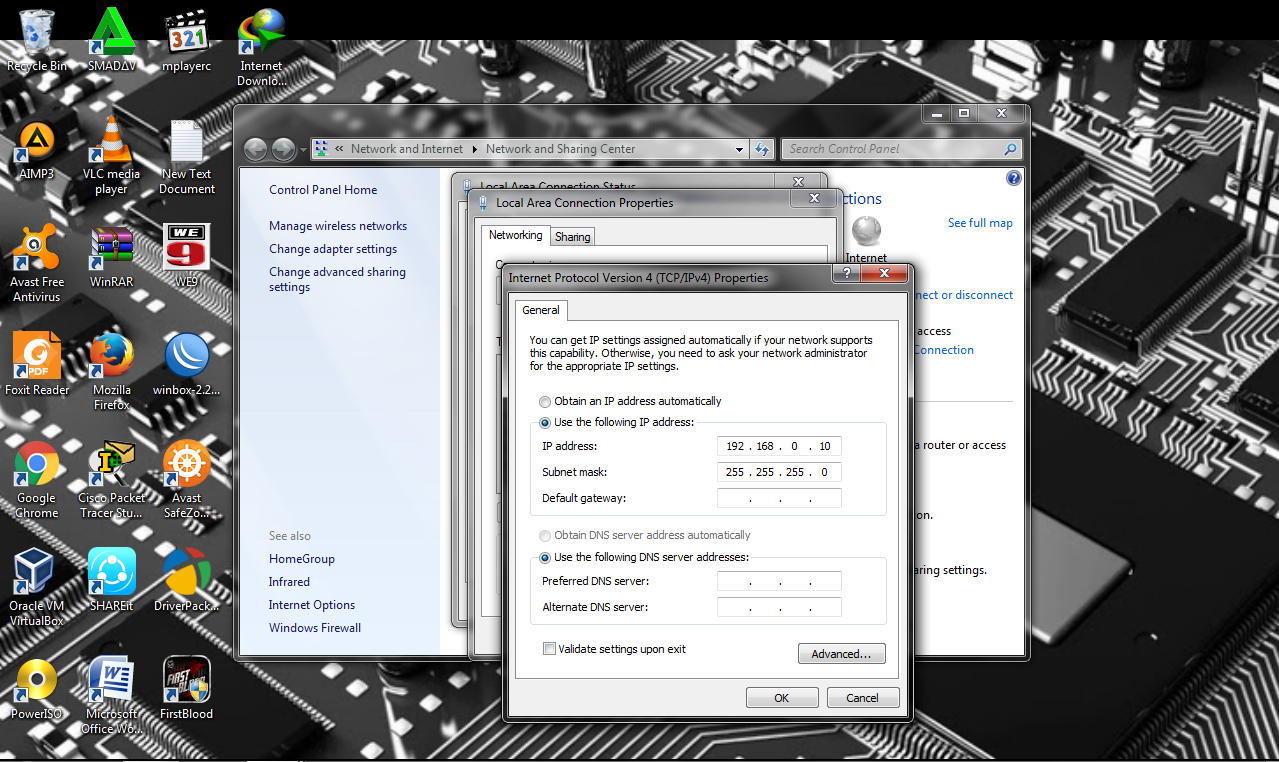Click OK in IPv4 Properties dialog

tap(782, 698)
